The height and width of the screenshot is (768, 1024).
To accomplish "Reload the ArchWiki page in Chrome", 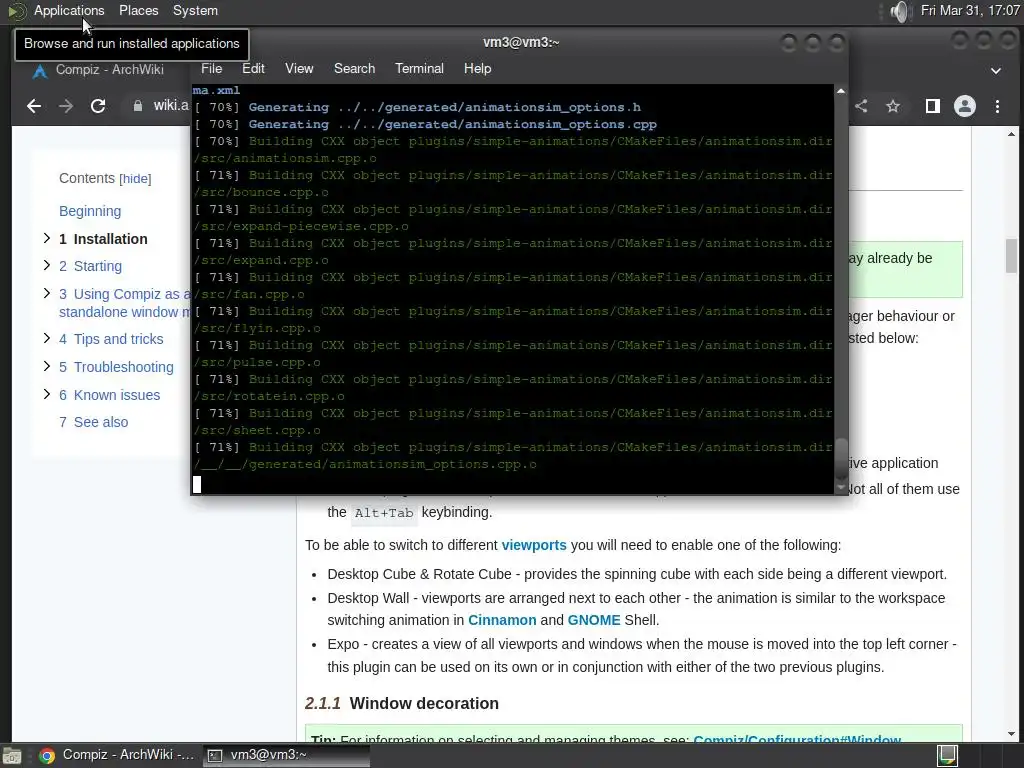I will pos(98,106).
